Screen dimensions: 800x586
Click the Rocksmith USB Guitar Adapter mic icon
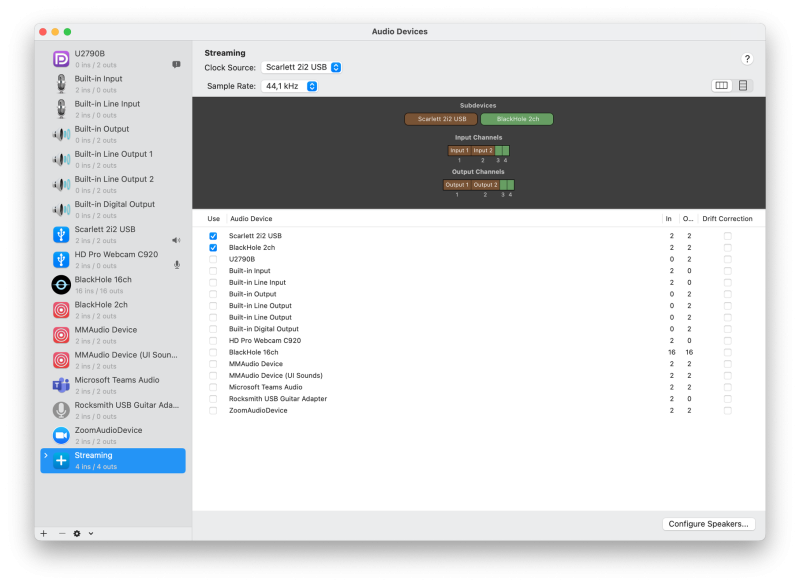61,410
